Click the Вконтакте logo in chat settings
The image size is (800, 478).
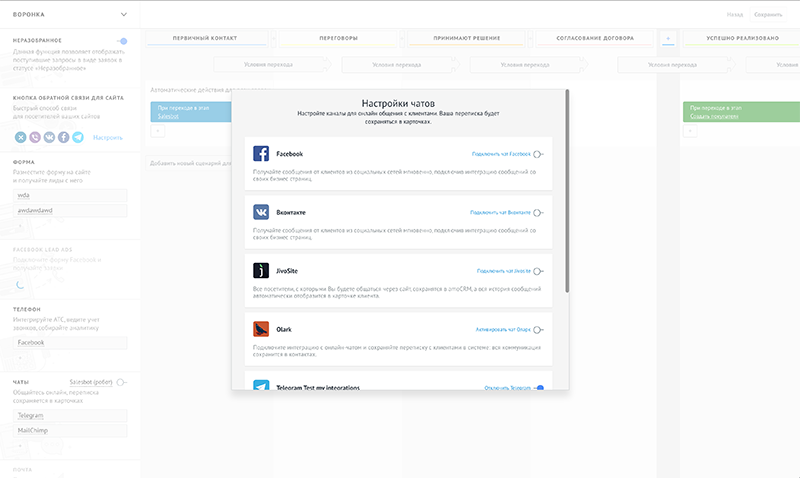261,212
